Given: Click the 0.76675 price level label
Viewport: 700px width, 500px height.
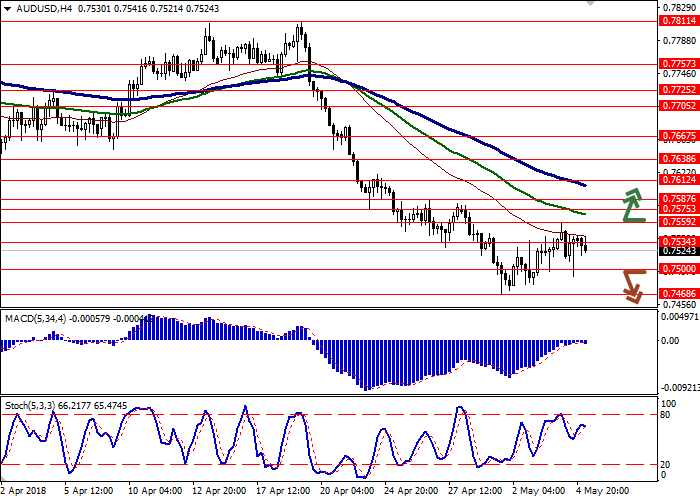Looking at the screenshot, I should [677, 135].
